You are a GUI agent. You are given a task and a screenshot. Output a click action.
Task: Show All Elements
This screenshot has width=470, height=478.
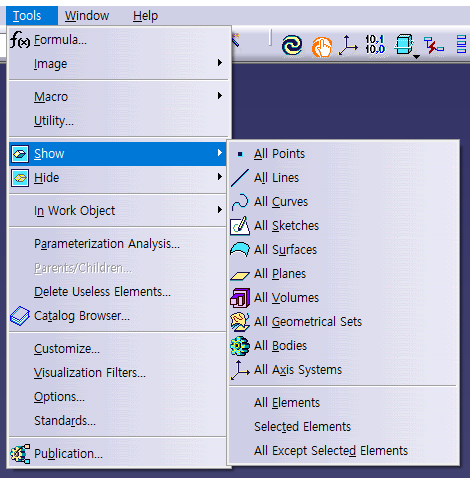coord(343,403)
